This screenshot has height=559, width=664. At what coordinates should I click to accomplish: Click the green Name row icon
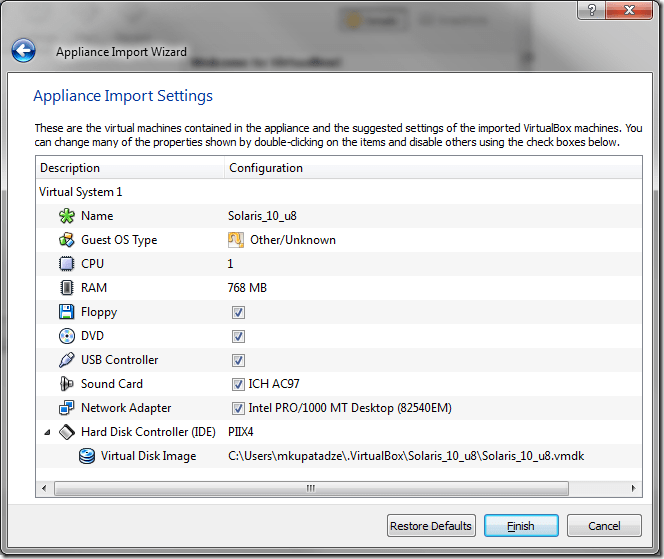[66, 216]
